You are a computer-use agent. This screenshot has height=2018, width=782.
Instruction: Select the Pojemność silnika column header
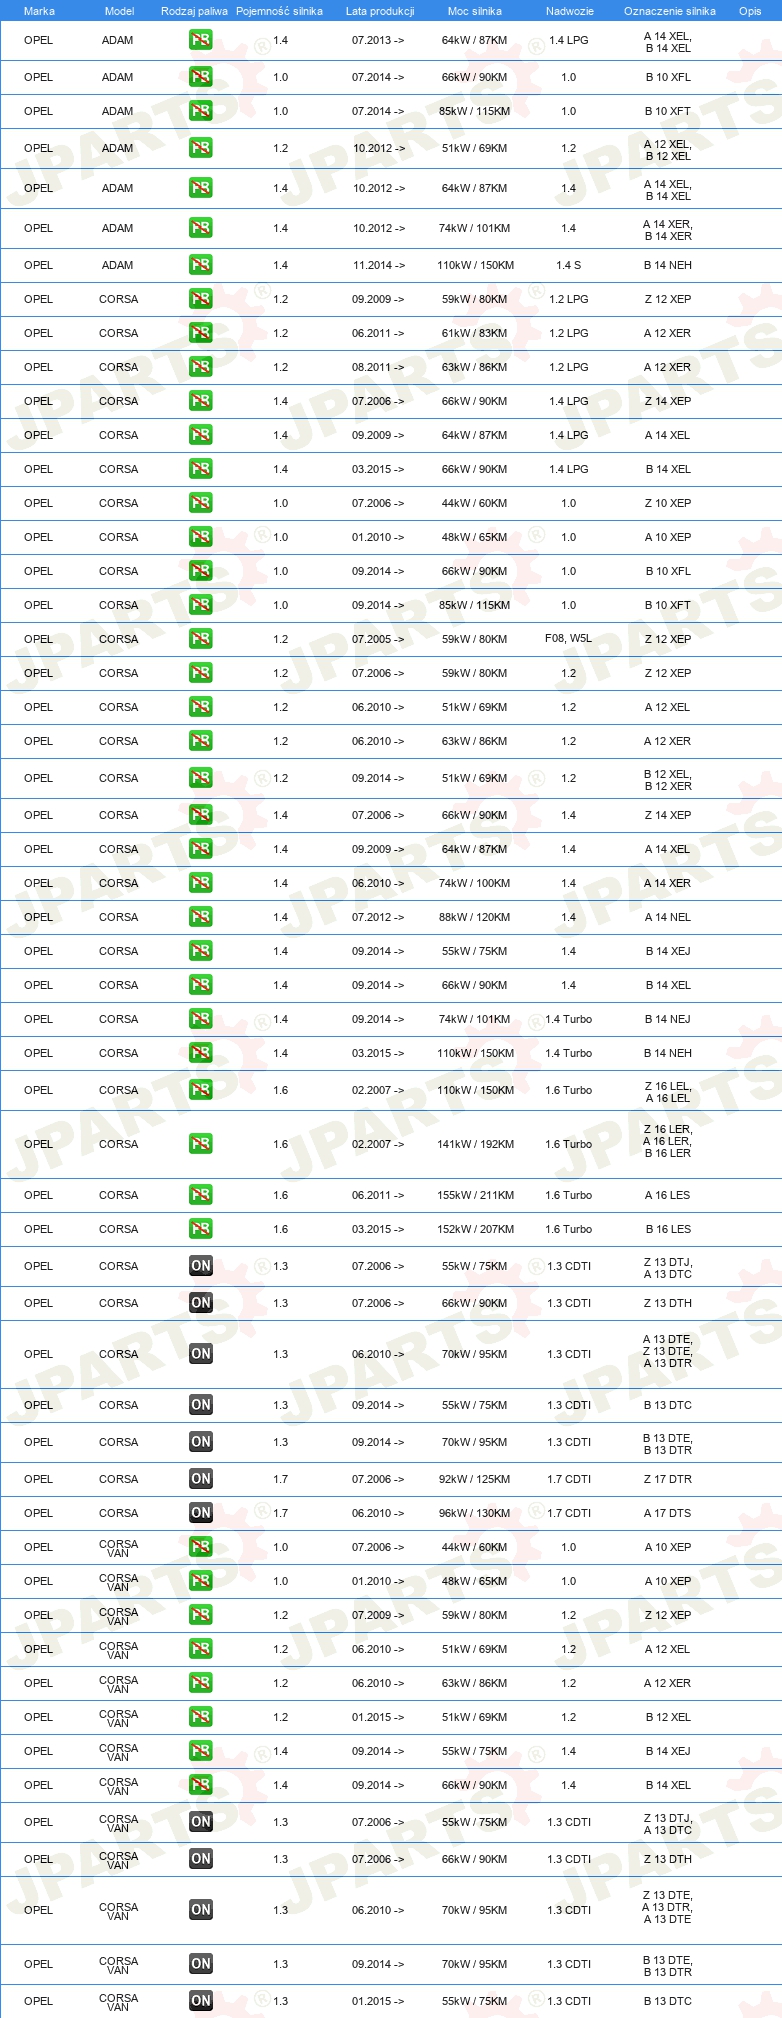[x=280, y=11]
